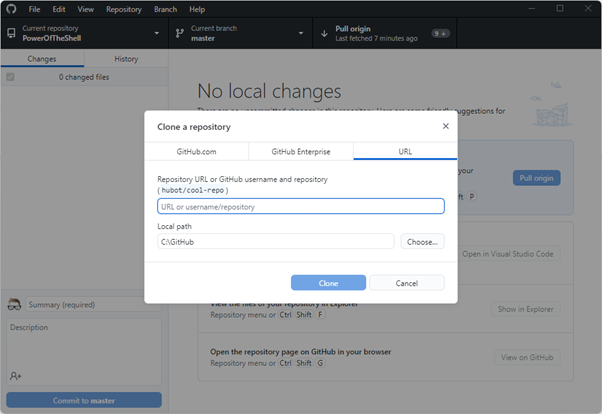The image size is (602, 414).
Task: Switch to the GitHub.com tab
Action: (x=196, y=151)
